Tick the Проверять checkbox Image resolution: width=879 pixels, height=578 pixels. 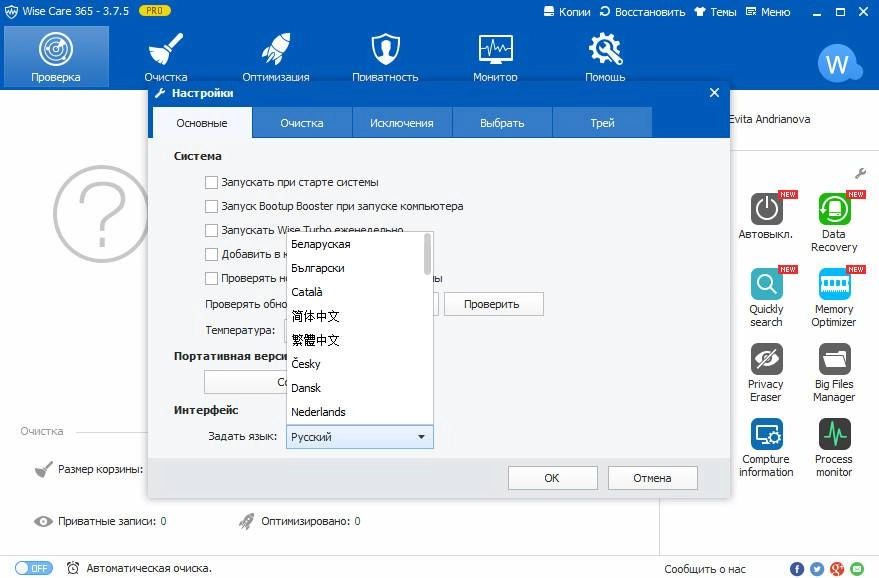pos(211,278)
